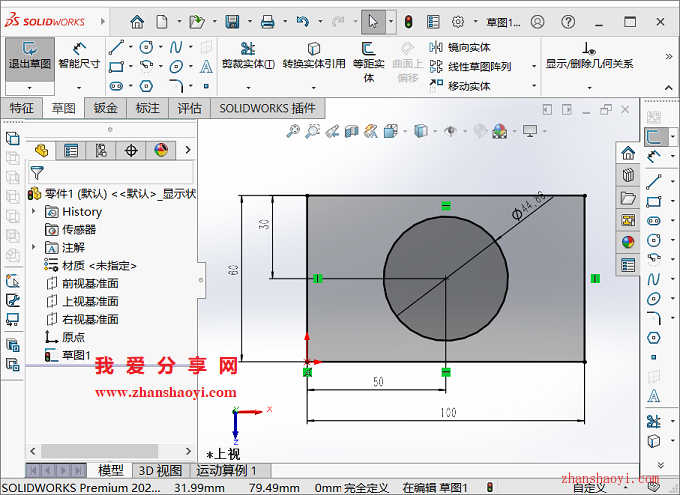The width and height of the screenshot is (680, 495).
Task: Open the Apply Scene dropdown arrow
Action: [515, 131]
